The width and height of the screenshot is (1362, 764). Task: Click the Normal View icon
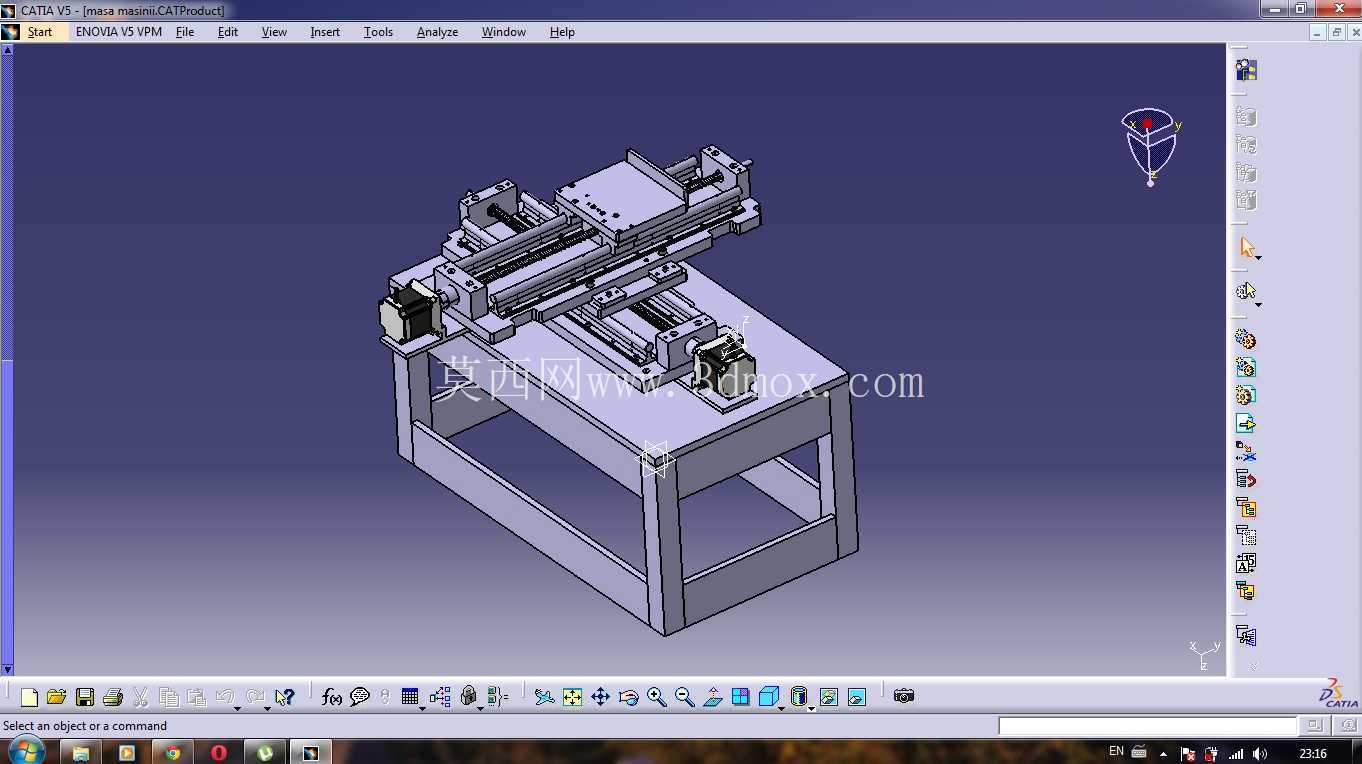point(713,697)
